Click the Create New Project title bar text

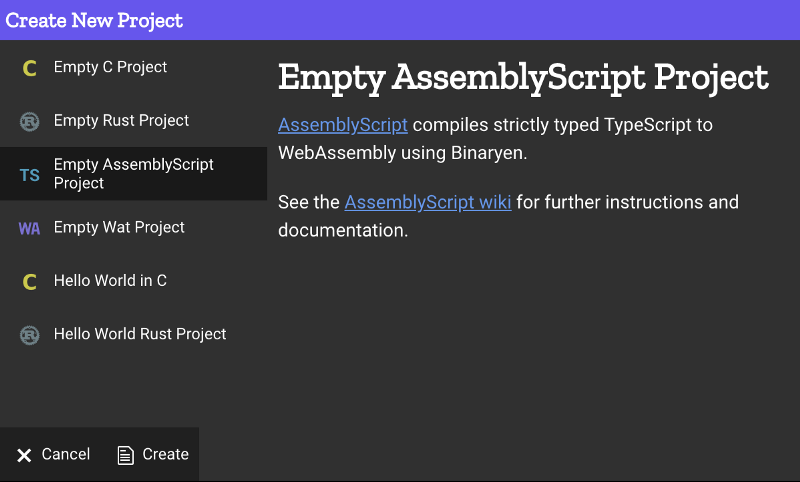pos(94,20)
